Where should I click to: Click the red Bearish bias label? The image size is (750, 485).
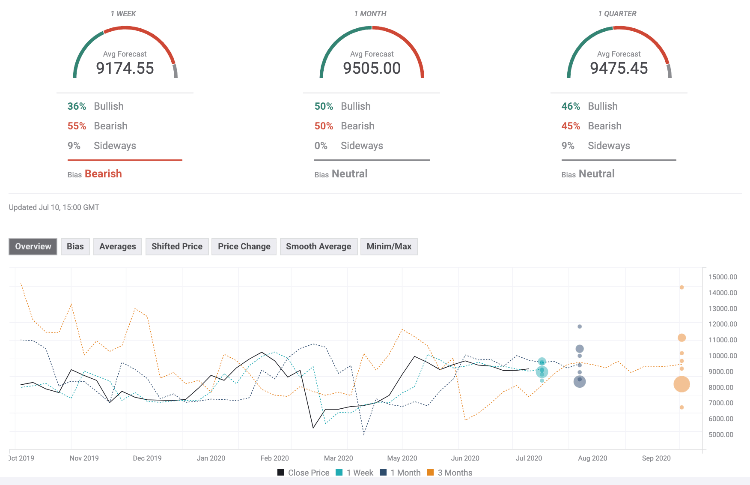(104, 173)
